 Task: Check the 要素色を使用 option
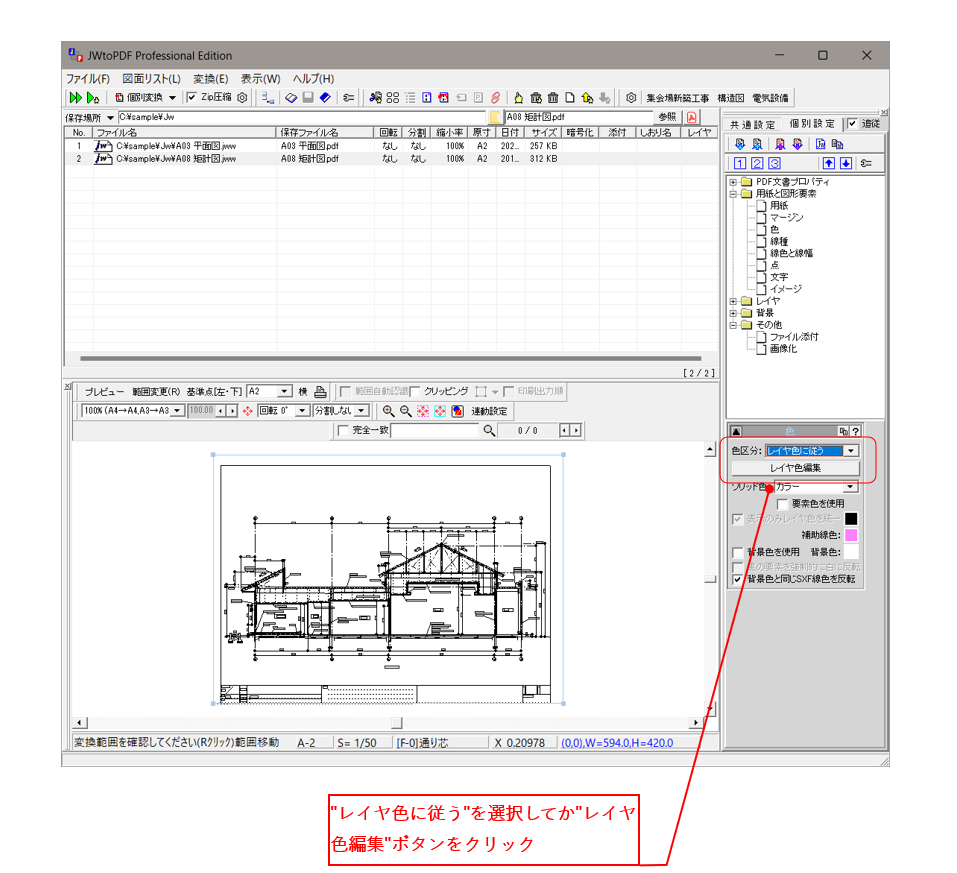pyautogui.click(x=782, y=504)
